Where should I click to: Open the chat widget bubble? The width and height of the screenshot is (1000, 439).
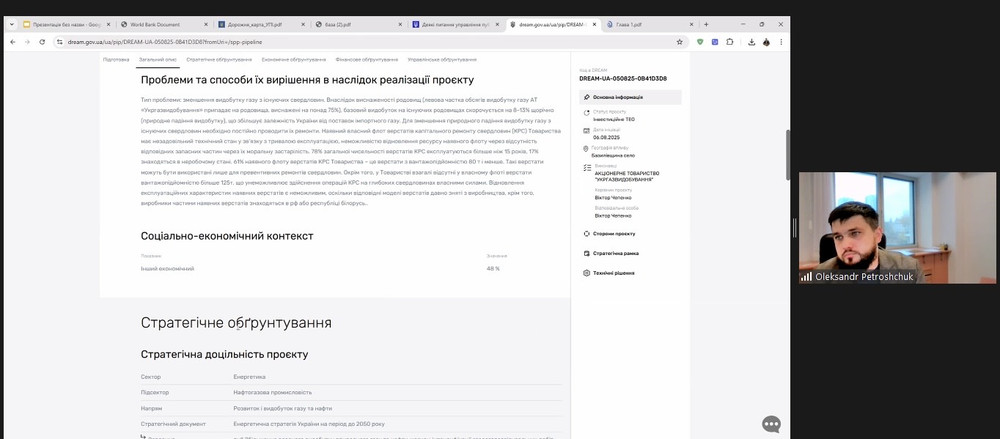(x=771, y=424)
